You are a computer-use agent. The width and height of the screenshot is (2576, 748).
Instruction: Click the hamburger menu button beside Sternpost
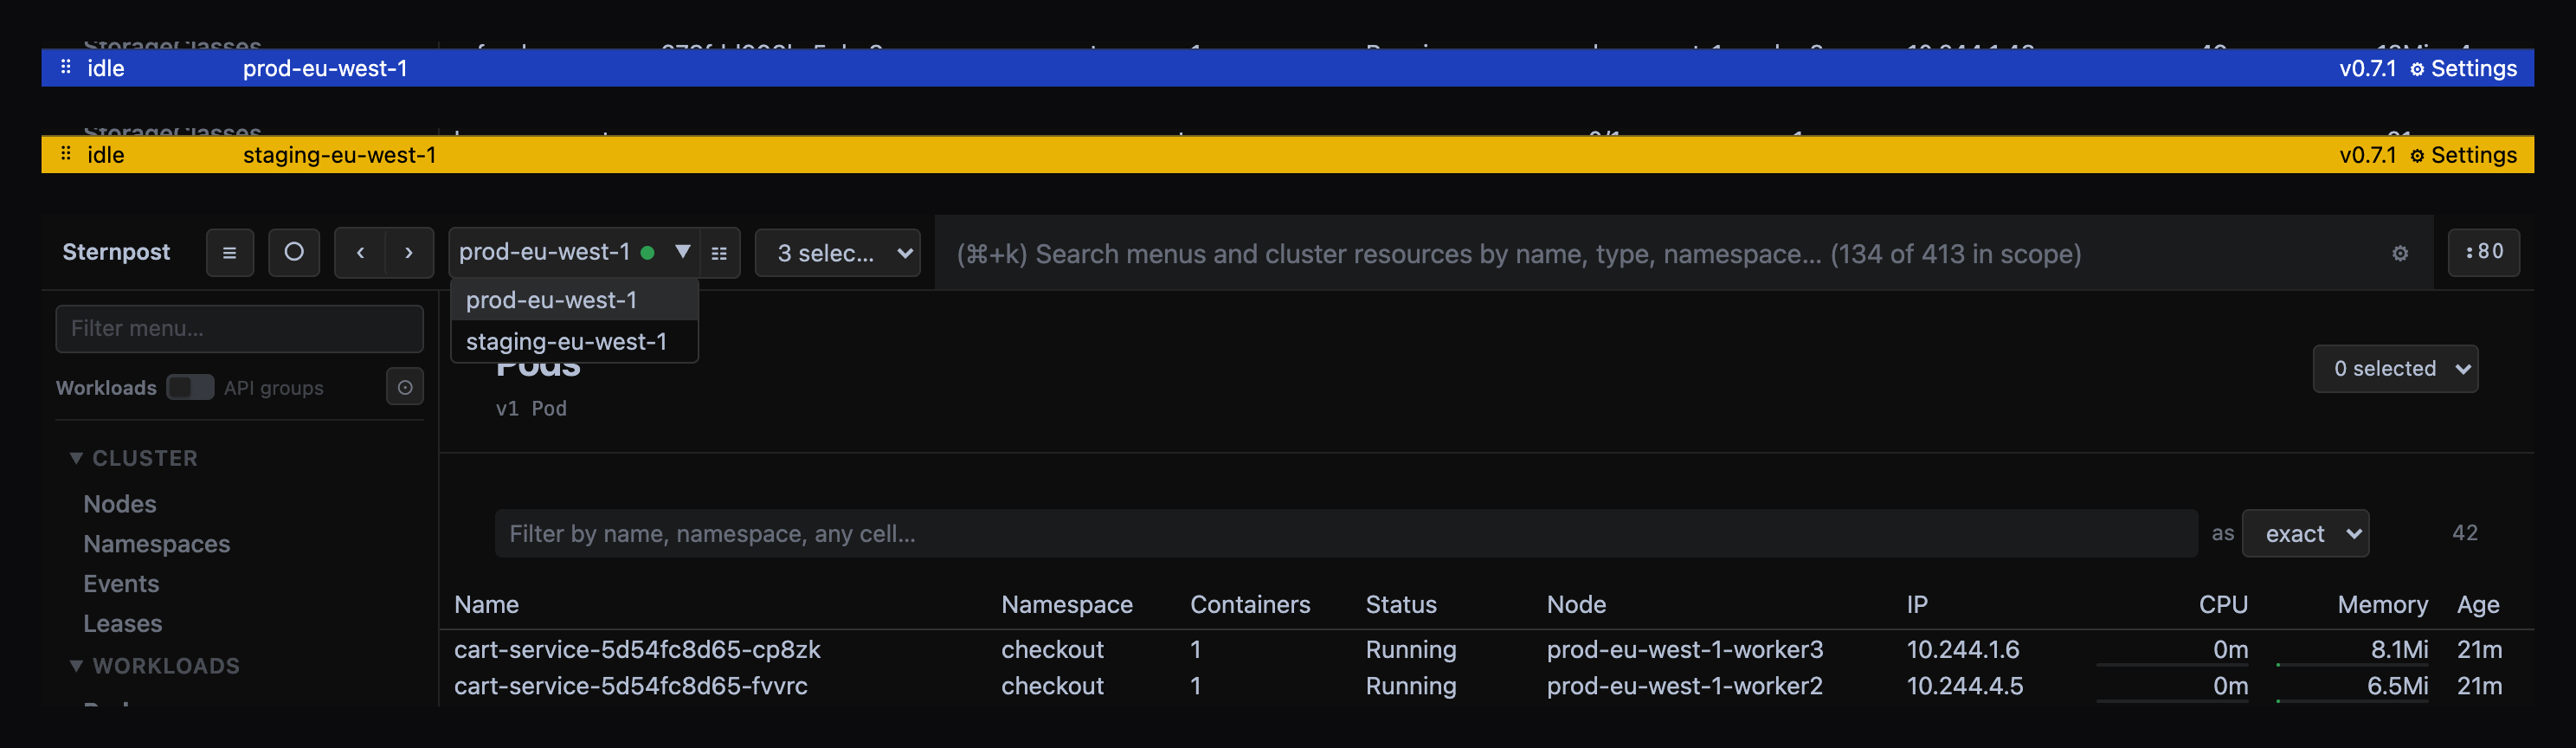[x=229, y=252]
